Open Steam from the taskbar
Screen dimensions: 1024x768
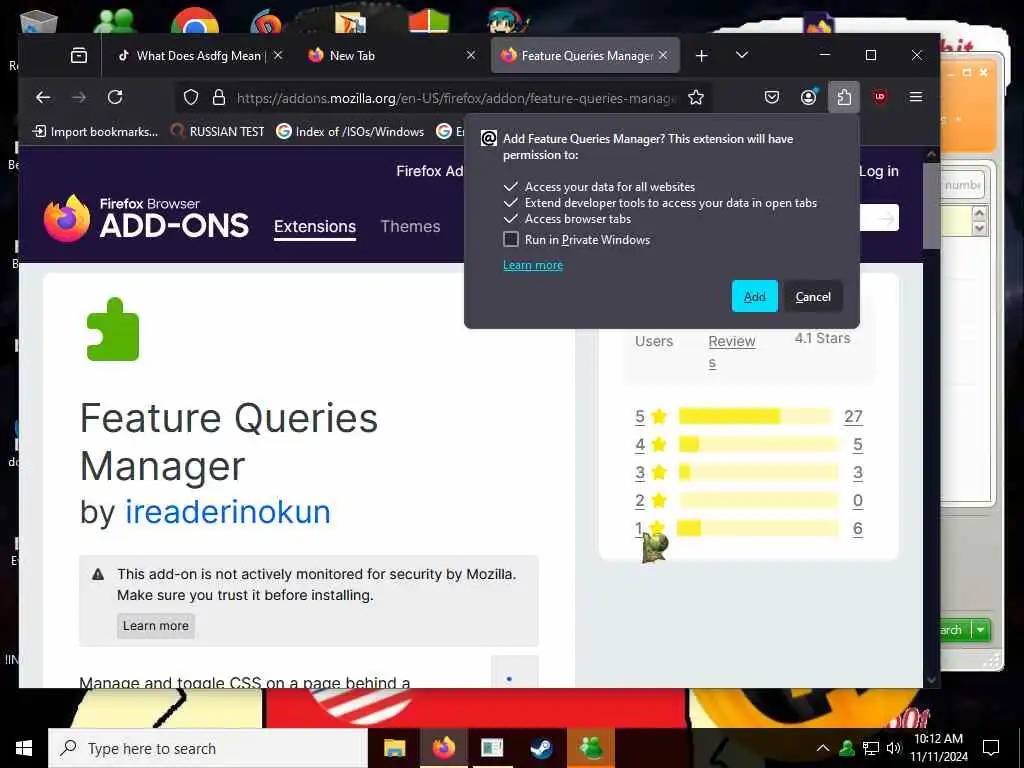pyautogui.click(x=541, y=748)
